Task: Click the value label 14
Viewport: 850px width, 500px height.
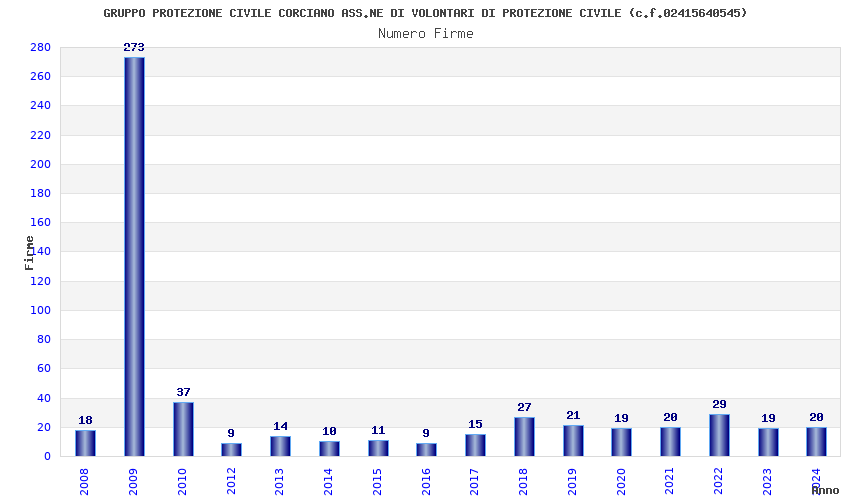Action: pos(280,426)
